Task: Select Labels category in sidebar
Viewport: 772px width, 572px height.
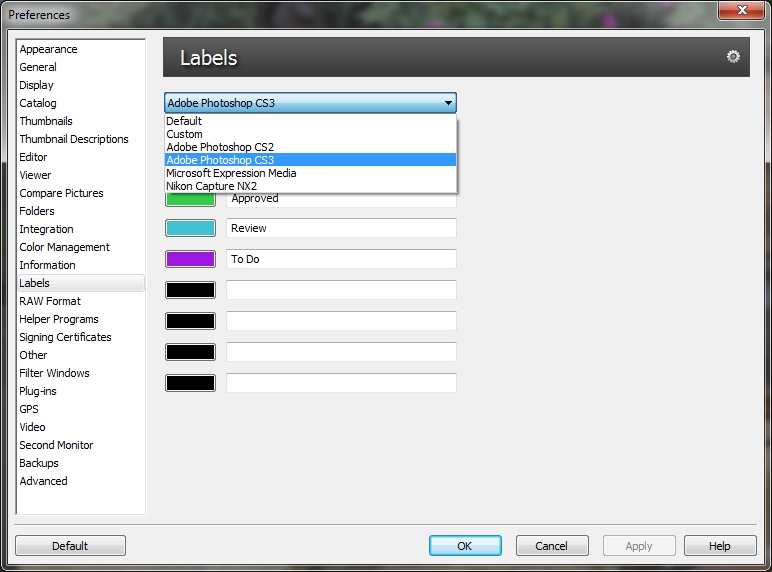Action: point(81,283)
